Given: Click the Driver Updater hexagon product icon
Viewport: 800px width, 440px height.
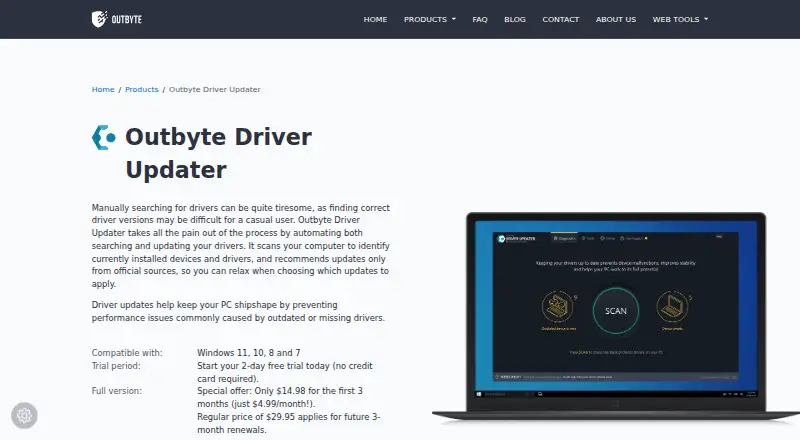Looking at the screenshot, I should 104,137.
